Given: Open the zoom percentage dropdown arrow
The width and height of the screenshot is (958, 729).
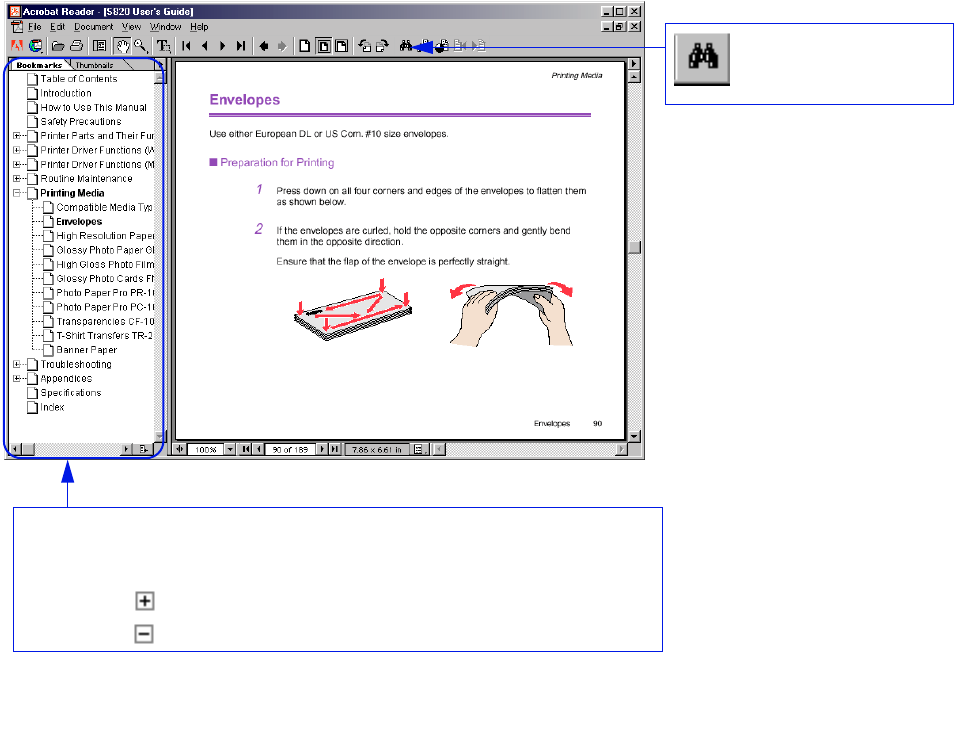Looking at the screenshot, I should point(230,450).
